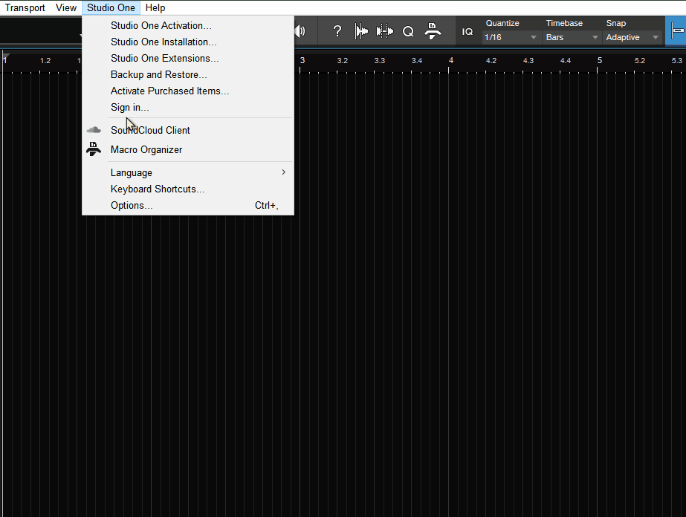Open the Snap Adaptive dropdown
Viewport: 686px width, 517px height.
point(632,37)
